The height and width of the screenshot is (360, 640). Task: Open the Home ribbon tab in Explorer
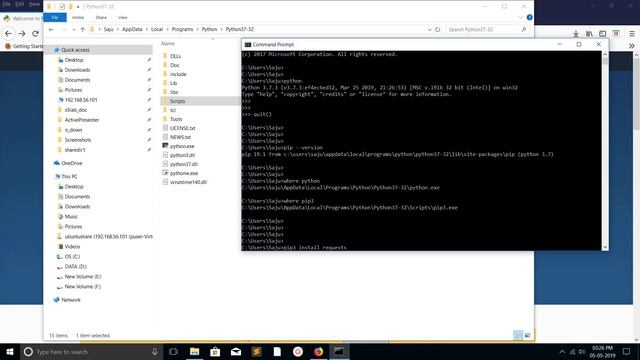click(78, 18)
